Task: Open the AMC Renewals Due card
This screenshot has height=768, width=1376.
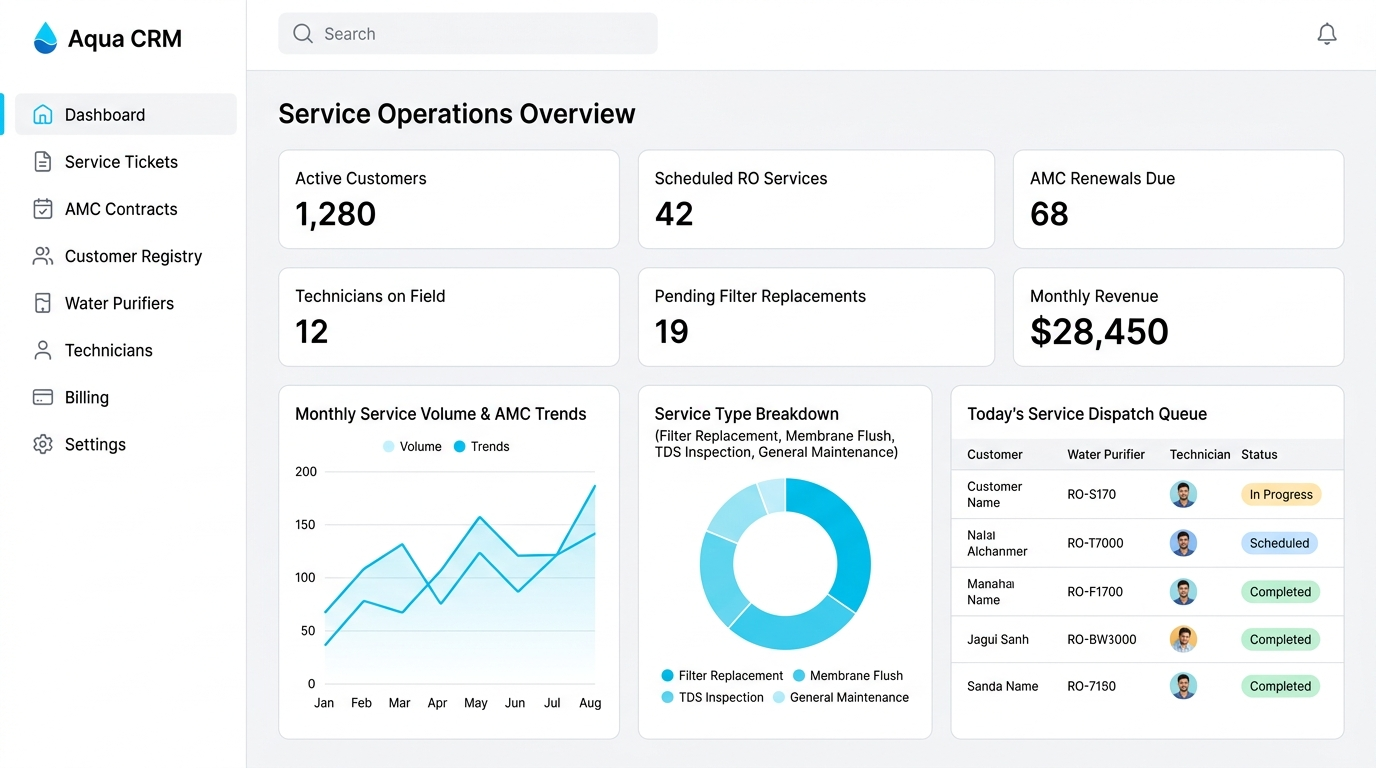Action: click(1178, 200)
